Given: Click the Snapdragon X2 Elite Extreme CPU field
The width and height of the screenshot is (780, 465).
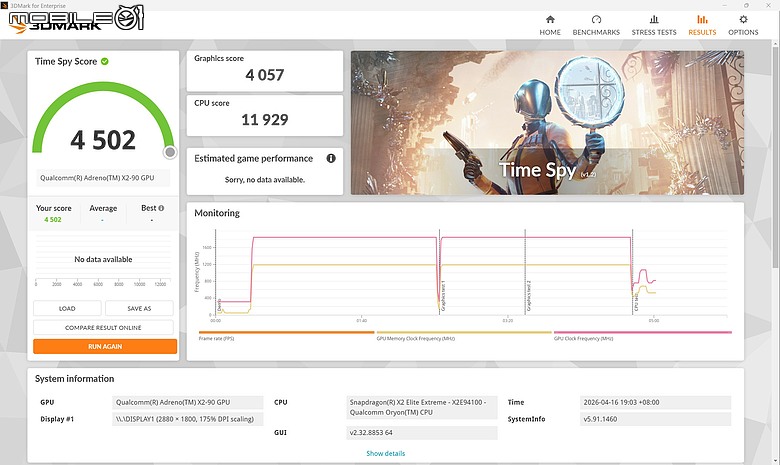Looking at the screenshot, I should (422, 407).
